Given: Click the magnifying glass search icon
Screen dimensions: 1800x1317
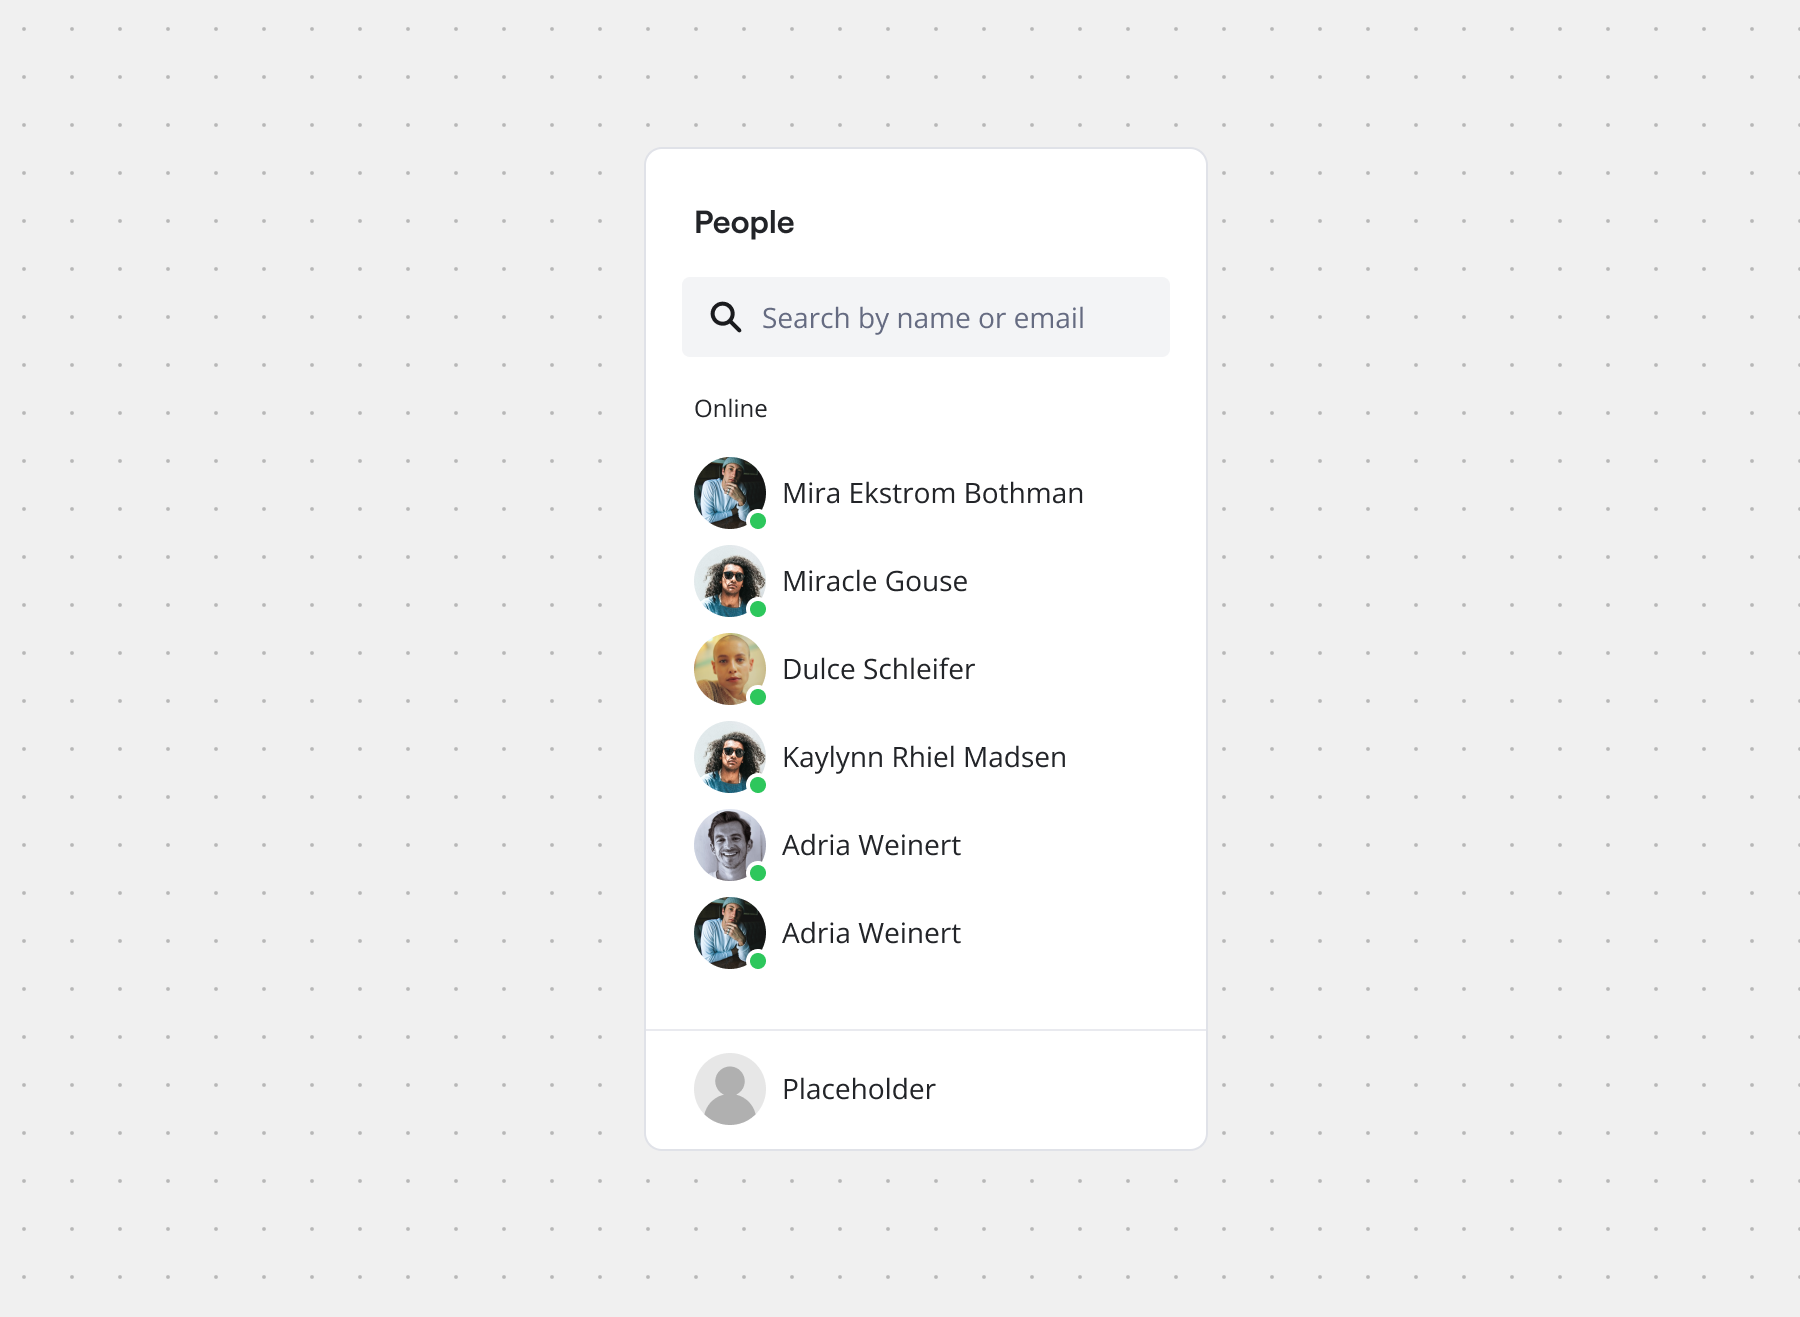Looking at the screenshot, I should point(726,317).
